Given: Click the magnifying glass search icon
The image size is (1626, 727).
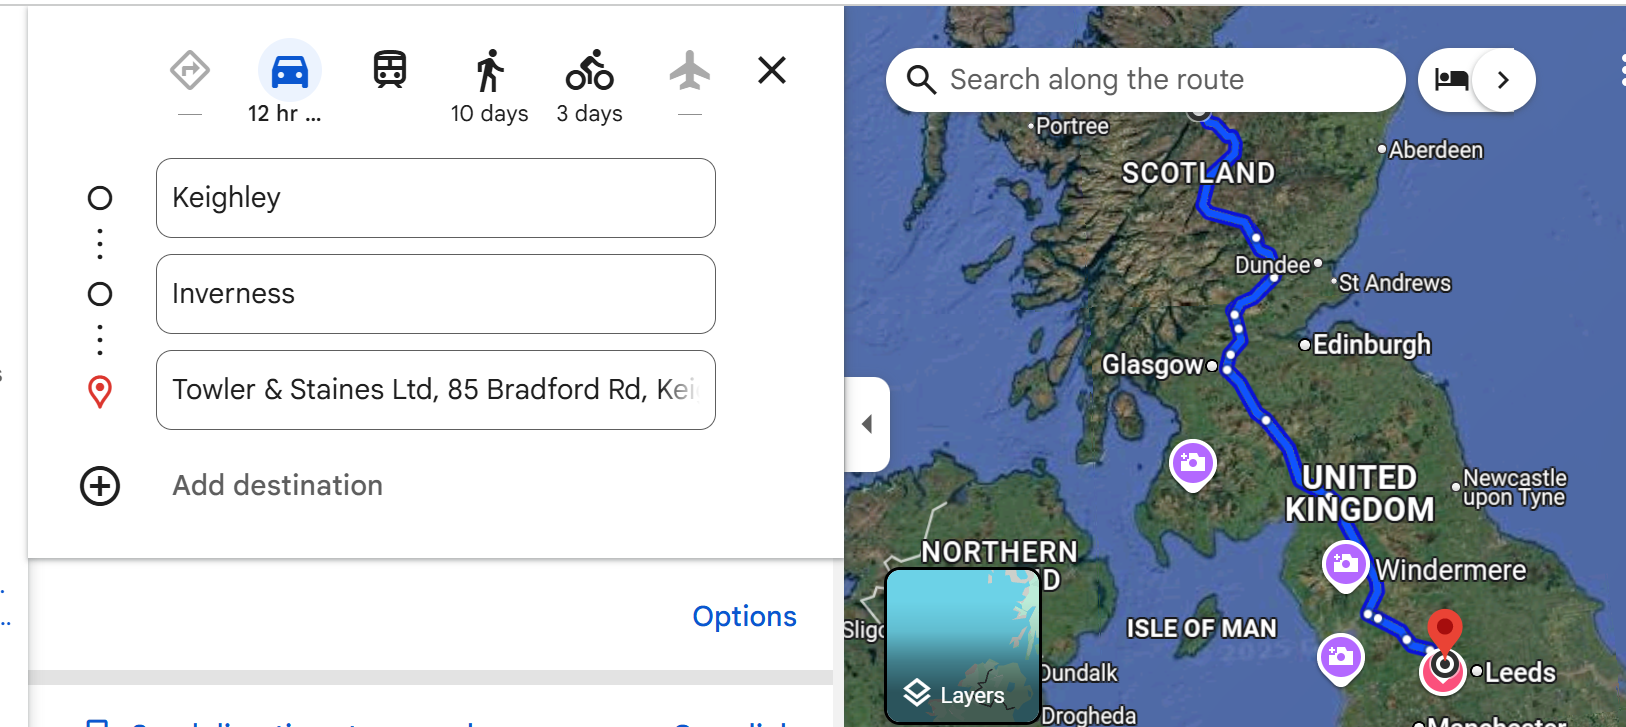Looking at the screenshot, I should tap(921, 80).
